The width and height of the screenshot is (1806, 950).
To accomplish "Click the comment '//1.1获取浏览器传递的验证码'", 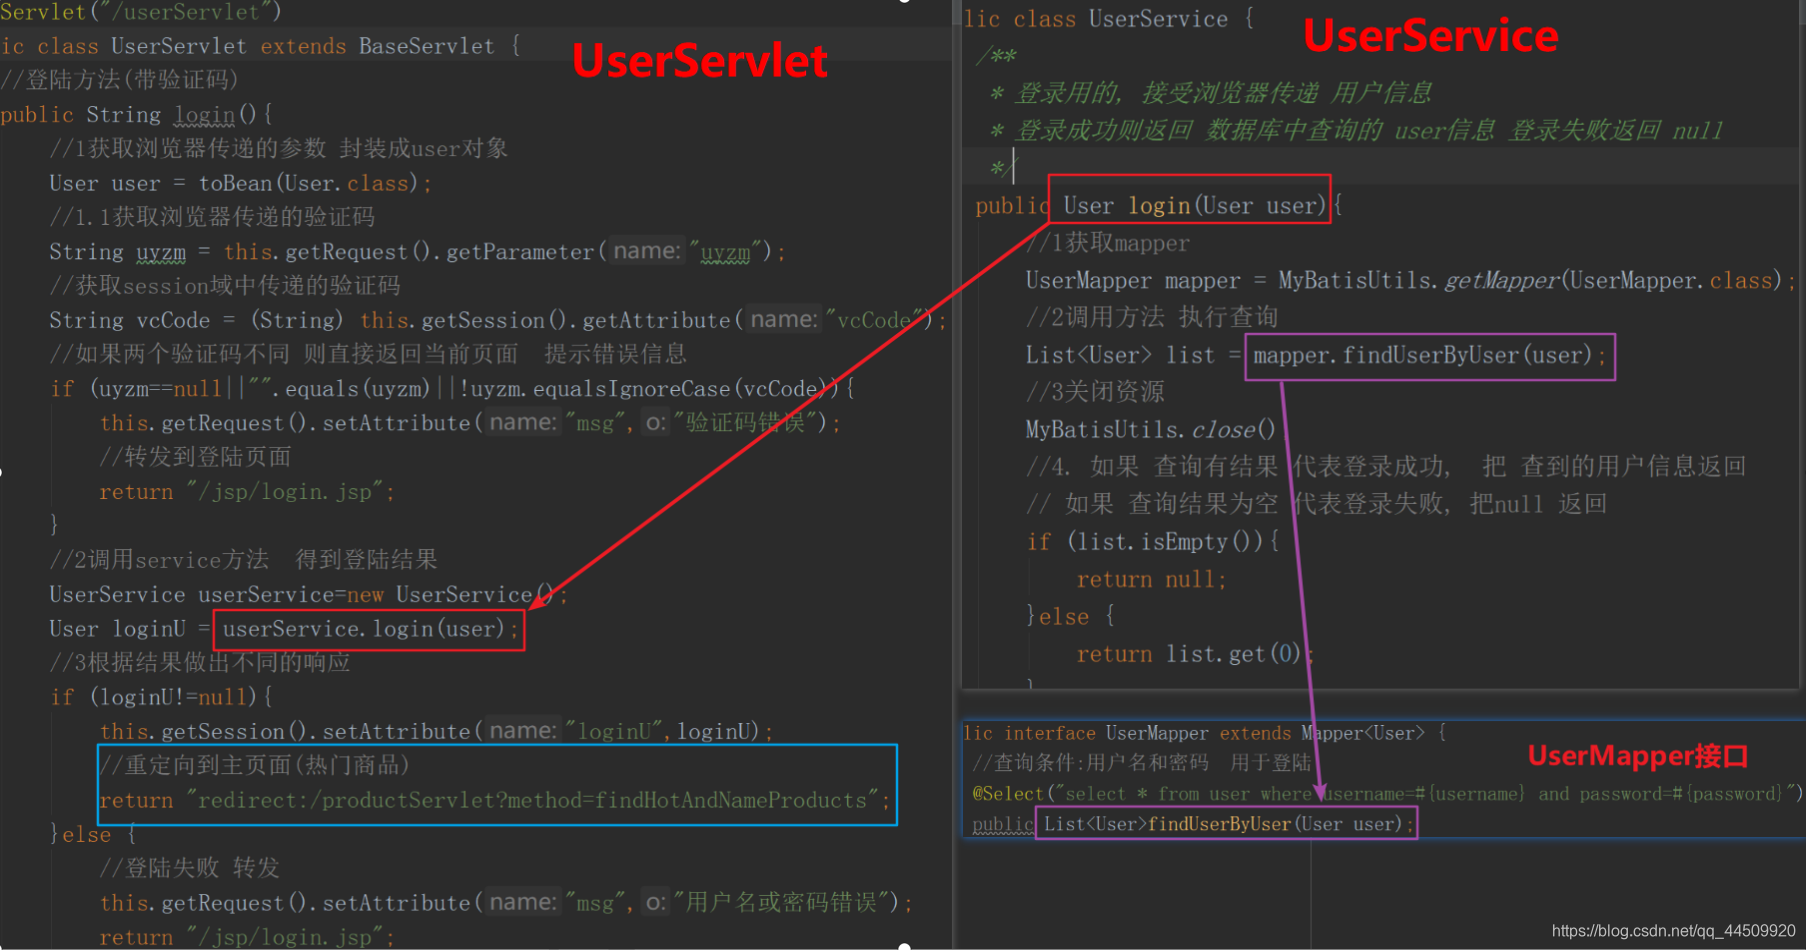I will pos(212,216).
